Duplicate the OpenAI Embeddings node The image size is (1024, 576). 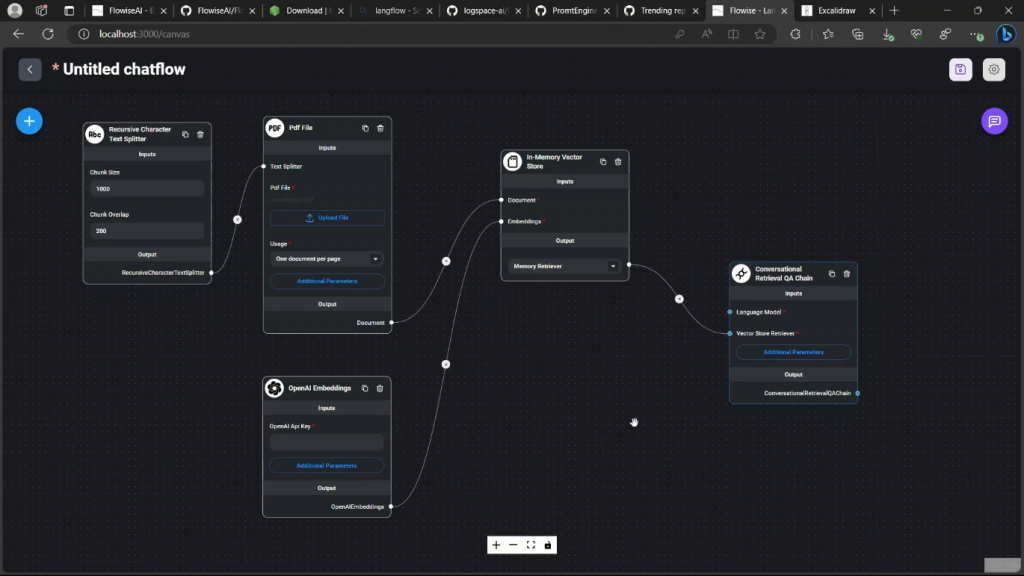pos(364,388)
